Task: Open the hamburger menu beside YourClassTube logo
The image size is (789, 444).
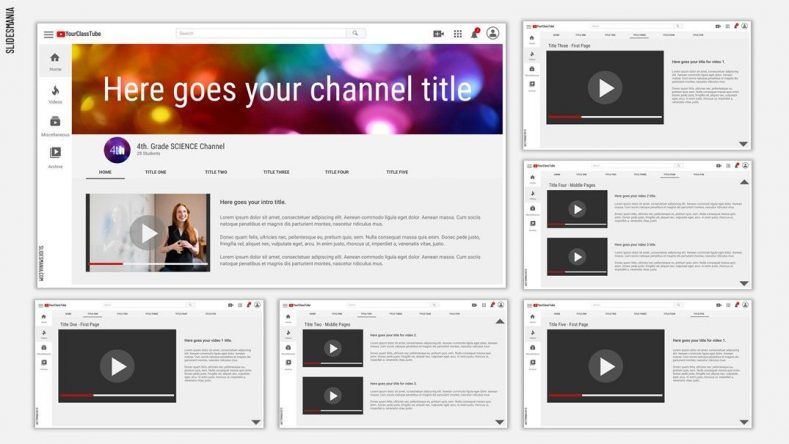Action: (48, 34)
